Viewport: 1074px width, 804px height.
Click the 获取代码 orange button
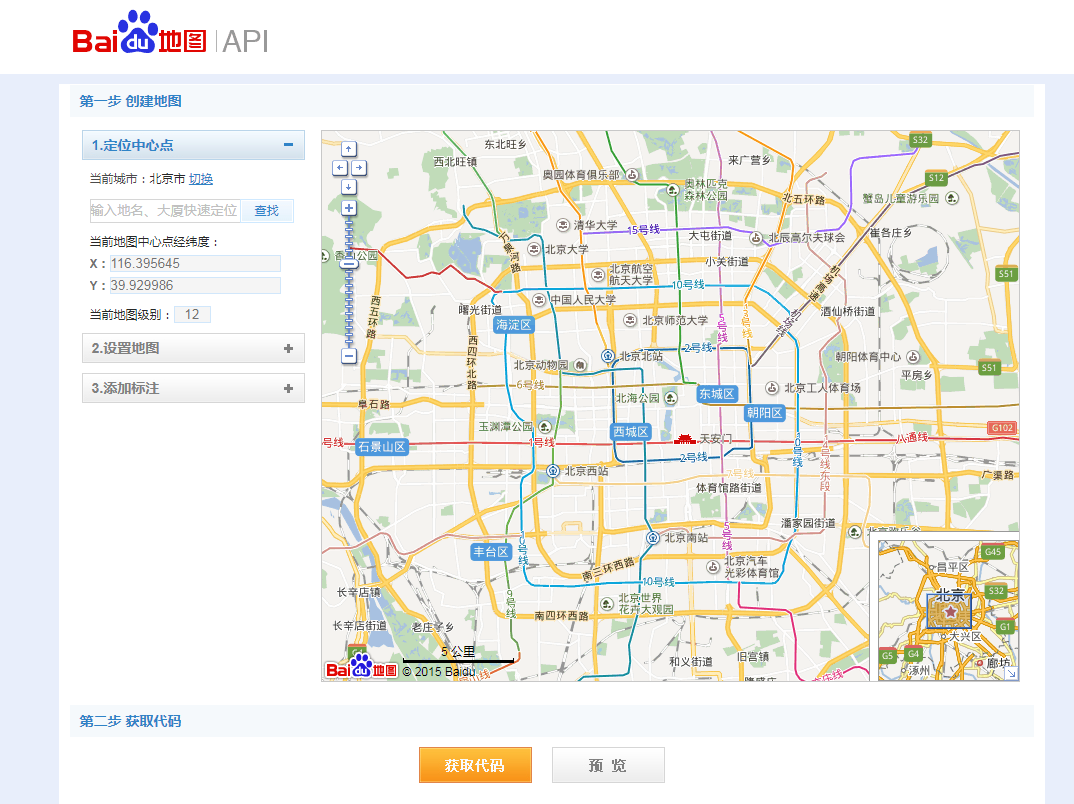pyautogui.click(x=475, y=765)
